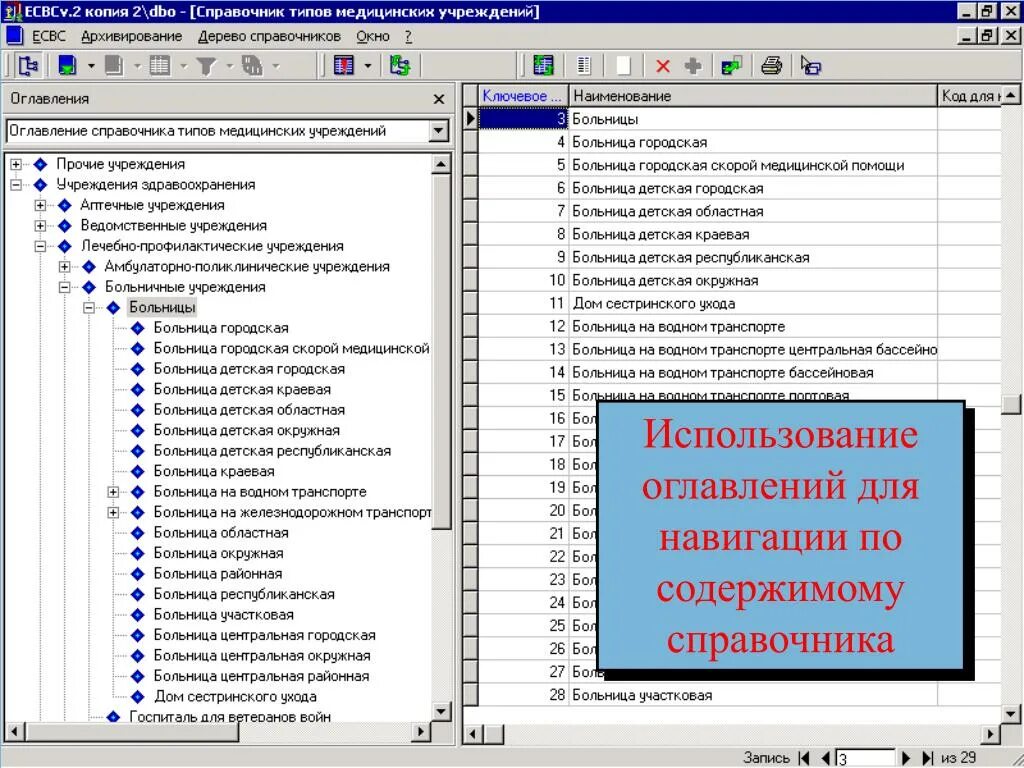
Task: Click the green table grid toolbar icon
Action: pyautogui.click(x=543, y=65)
